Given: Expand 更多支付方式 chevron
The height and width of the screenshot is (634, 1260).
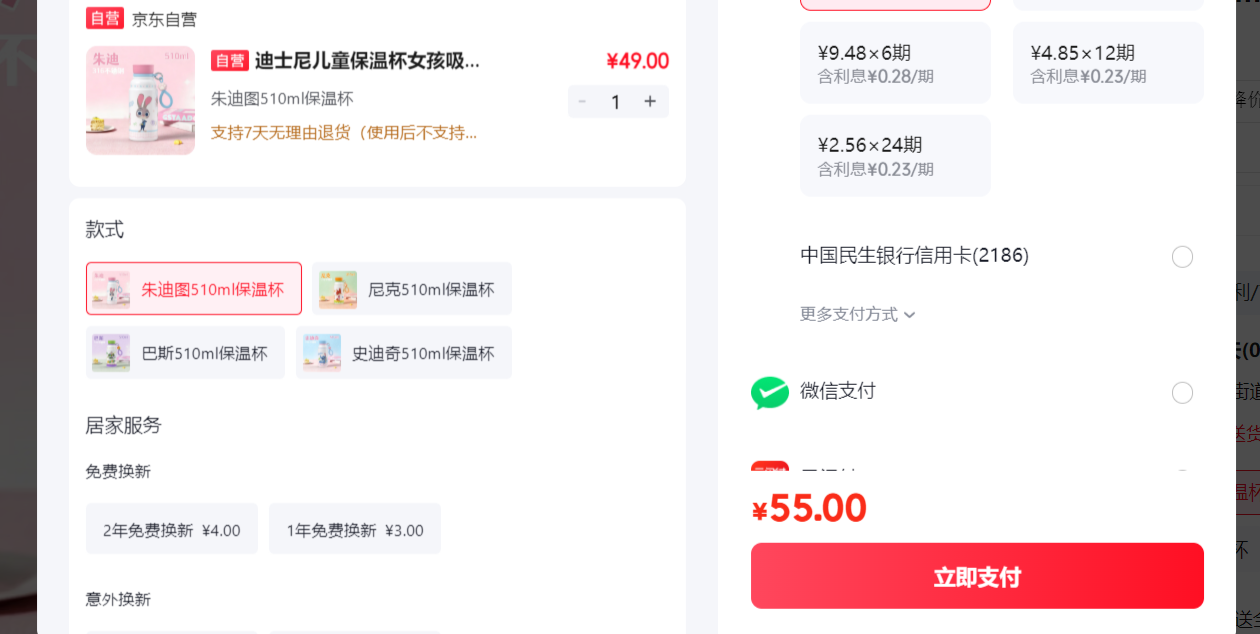Looking at the screenshot, I should 910,315.
